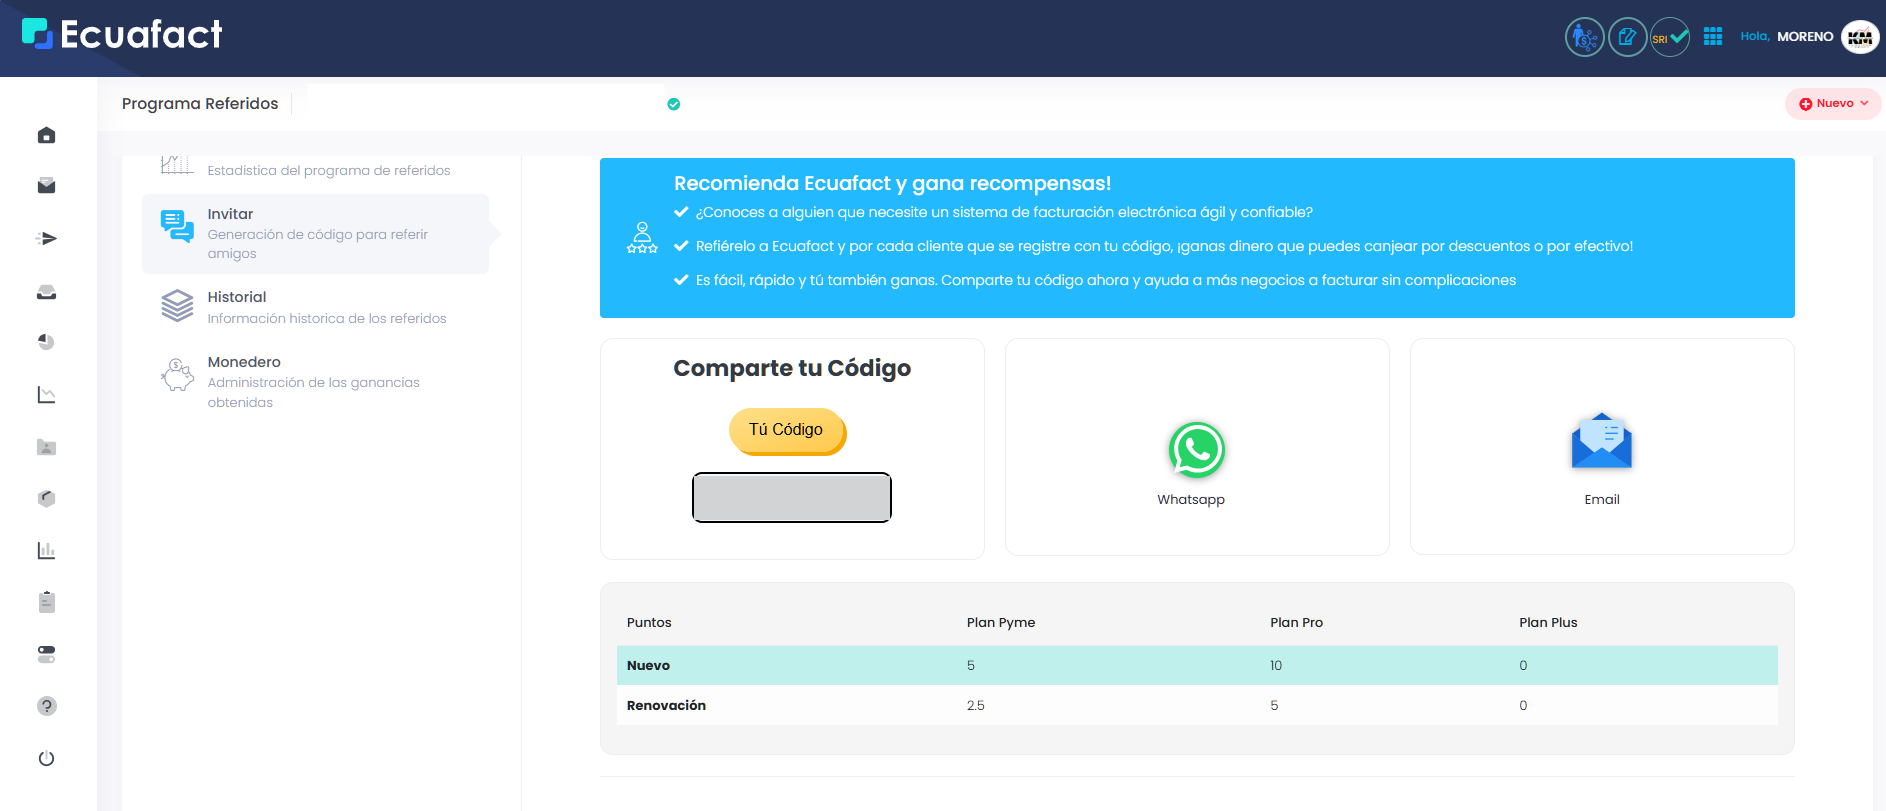Click the Renovación row label
The image size is (1886, 811).
(666, 706)
